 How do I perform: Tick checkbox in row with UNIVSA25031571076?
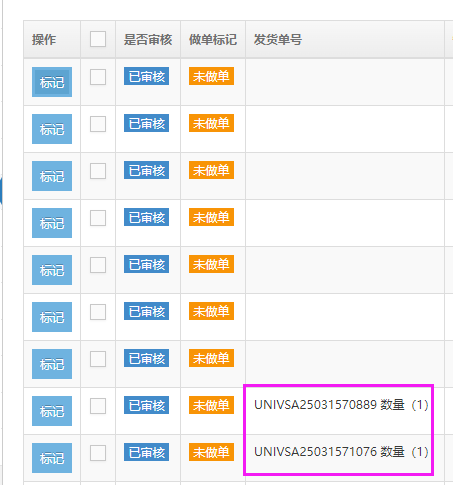pos(98,453)
